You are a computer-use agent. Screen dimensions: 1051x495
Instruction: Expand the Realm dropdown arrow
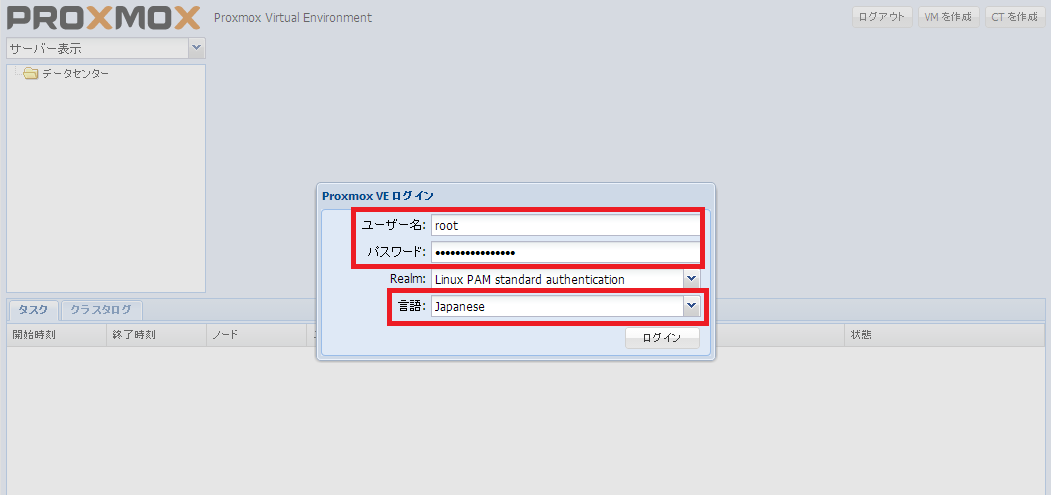691,279
